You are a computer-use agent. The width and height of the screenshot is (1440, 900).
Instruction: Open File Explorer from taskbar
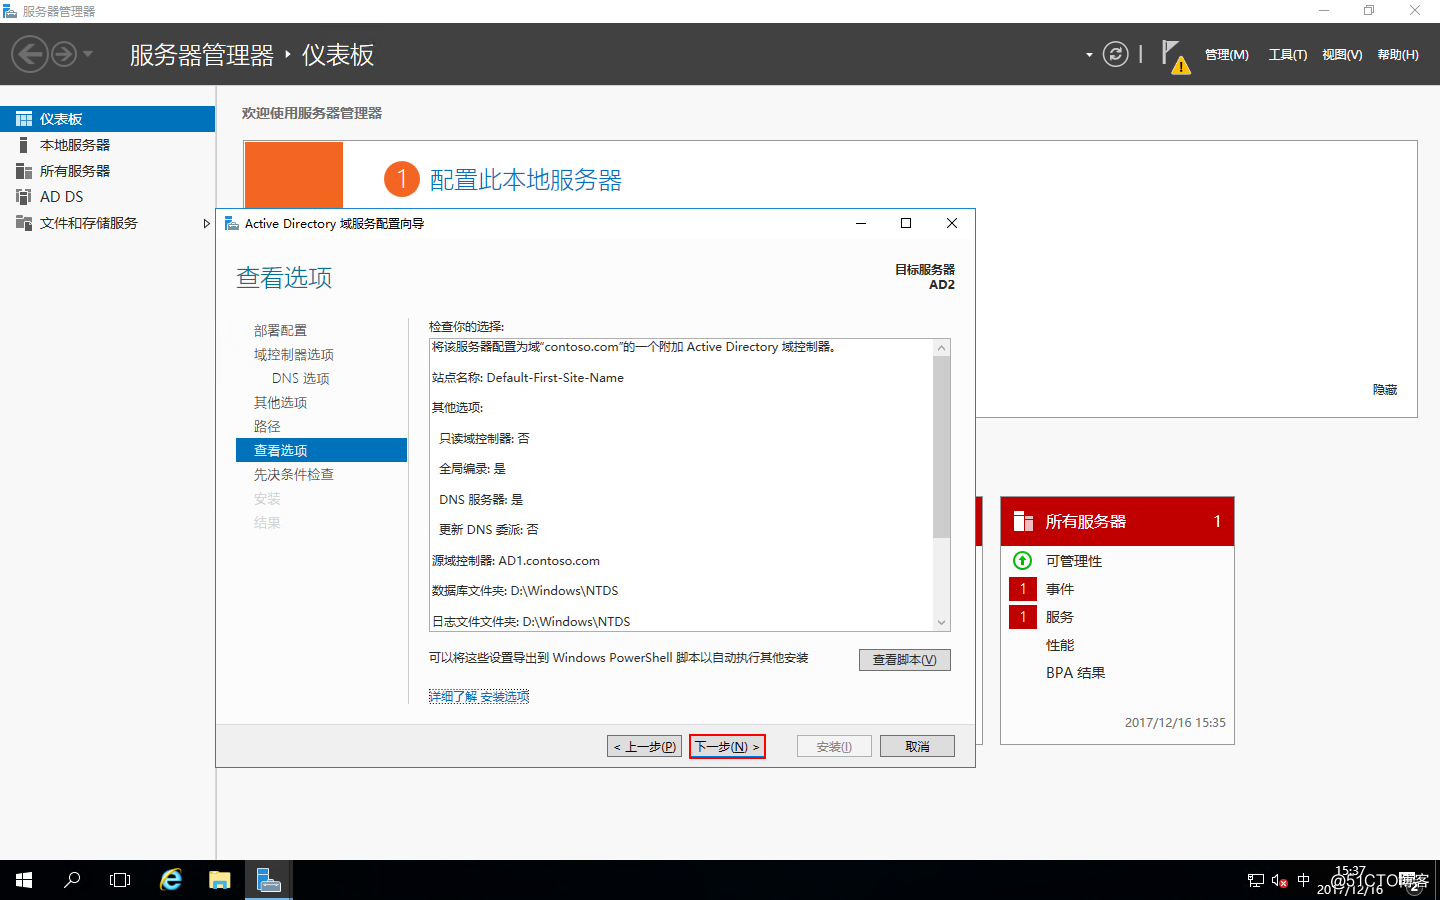click(220, 880)
